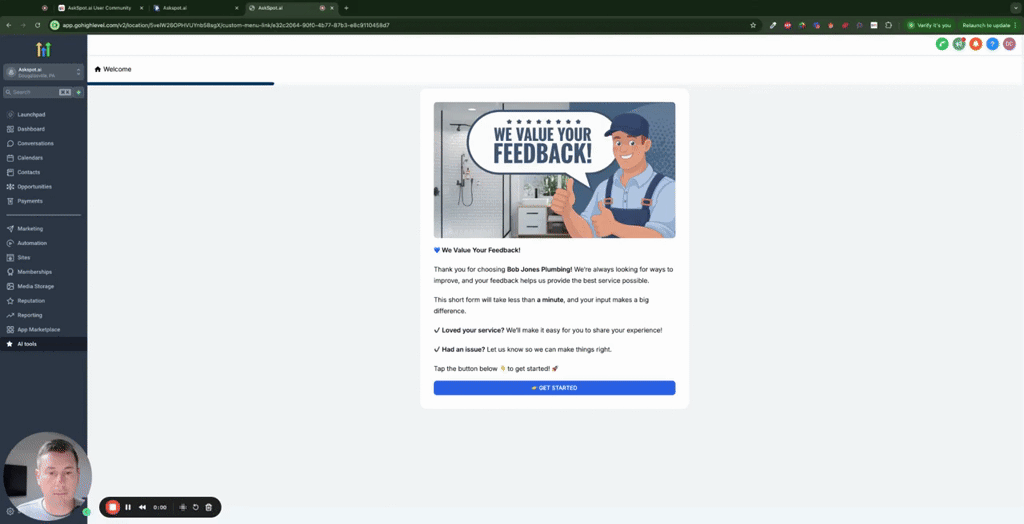Open the Extensions puzzle icon
Viewport: 1024px width, 524px height.
click(888, 25)
